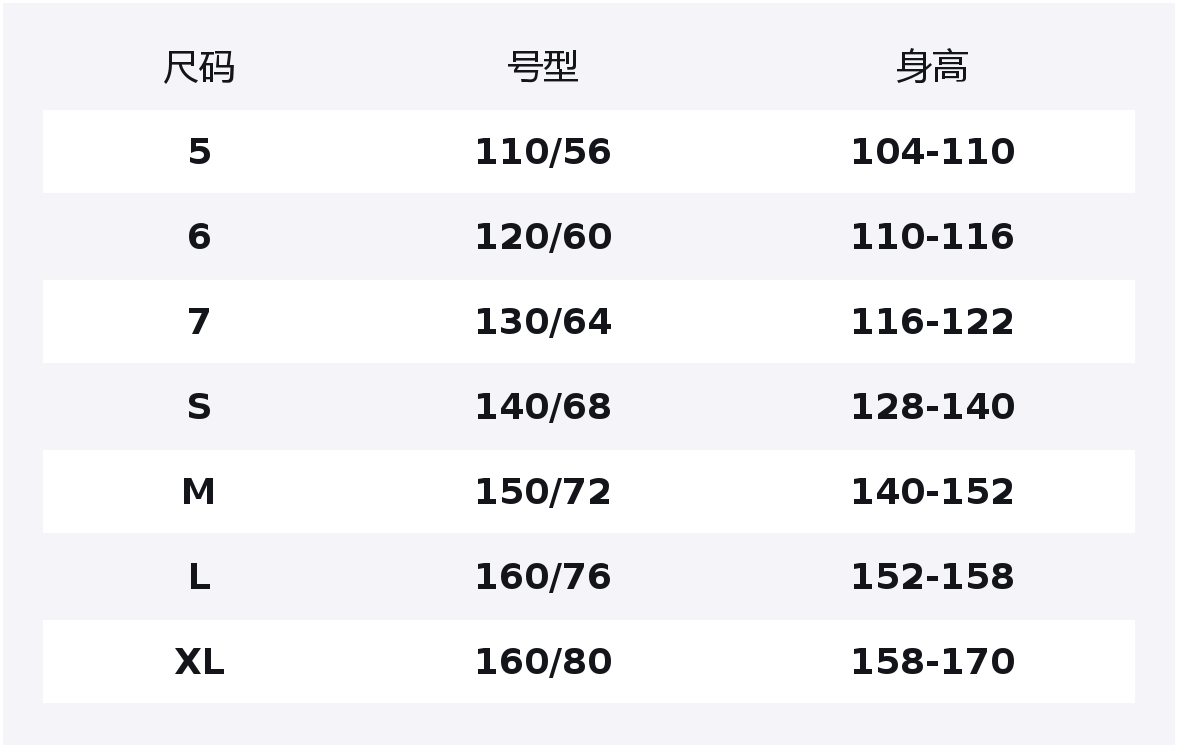Select the 116-122 height cell

[932, 322]
